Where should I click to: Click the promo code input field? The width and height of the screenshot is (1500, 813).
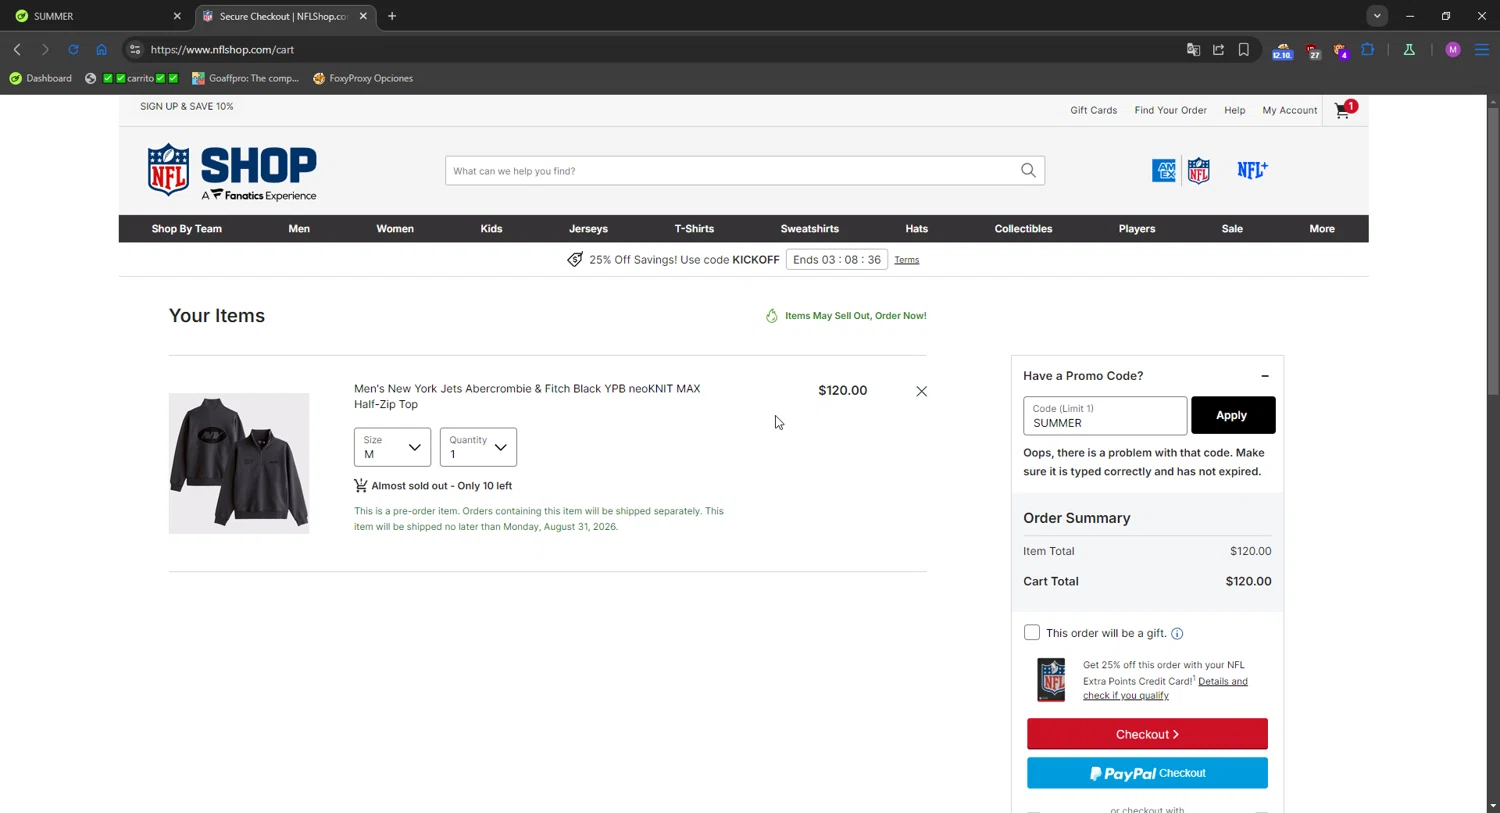tap(1105, 416)
